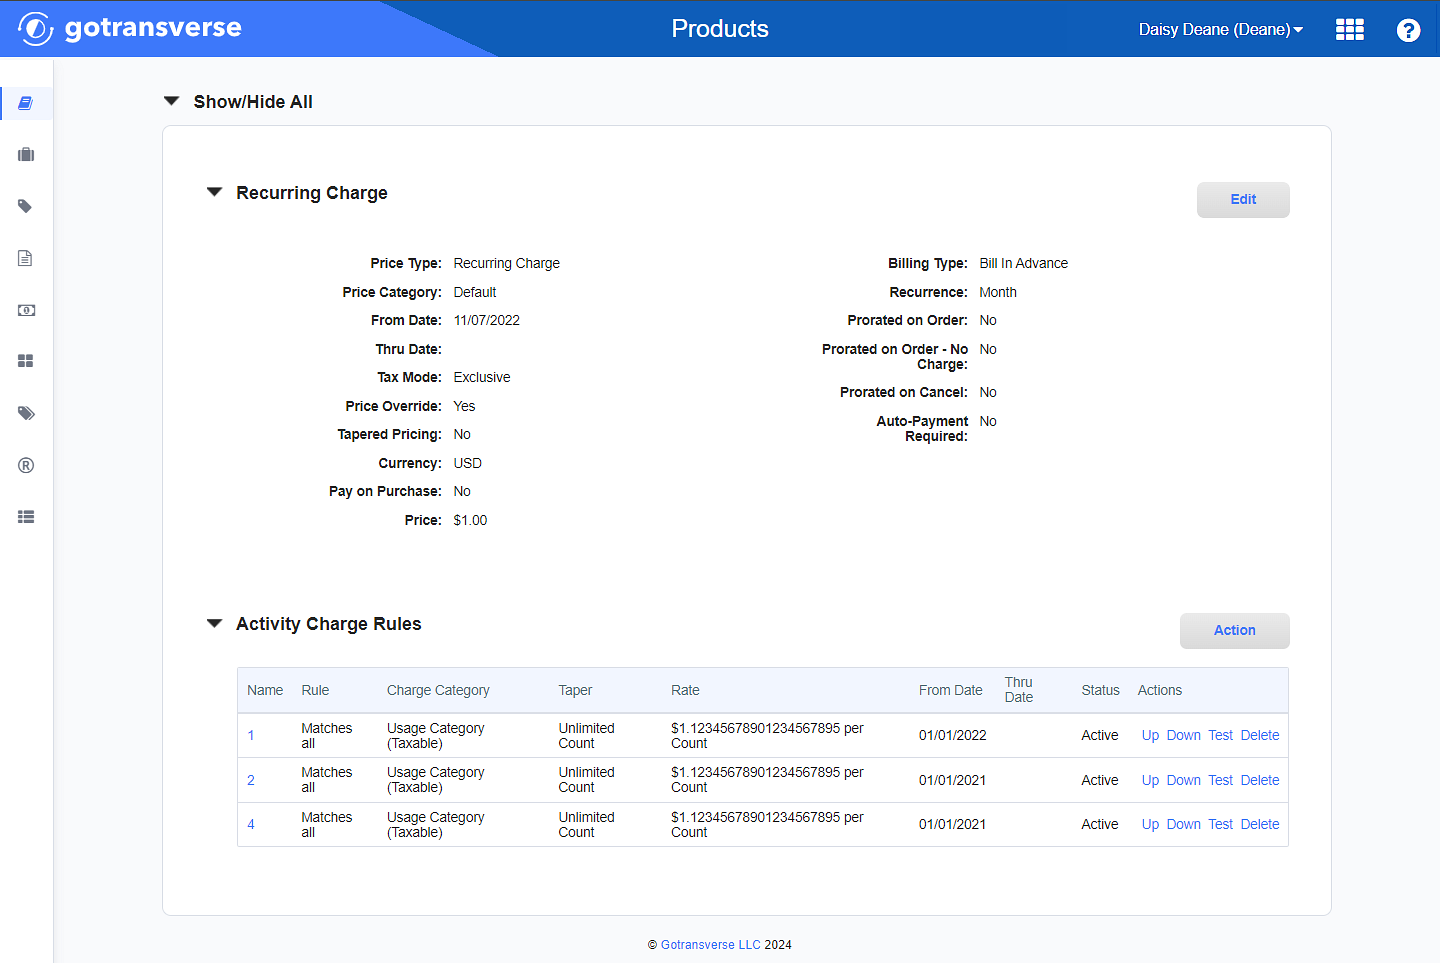
Task: Click the From Date column header
Action: click(x=950, y=690)
